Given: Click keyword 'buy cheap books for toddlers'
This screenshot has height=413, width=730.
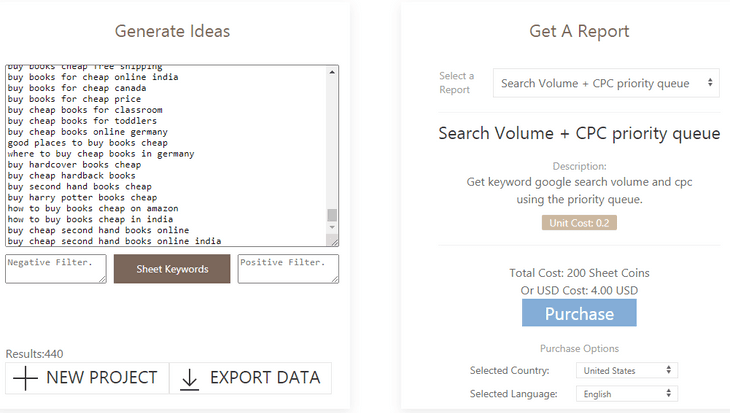Looking at the screenshot, I should [x=82, y=121].
